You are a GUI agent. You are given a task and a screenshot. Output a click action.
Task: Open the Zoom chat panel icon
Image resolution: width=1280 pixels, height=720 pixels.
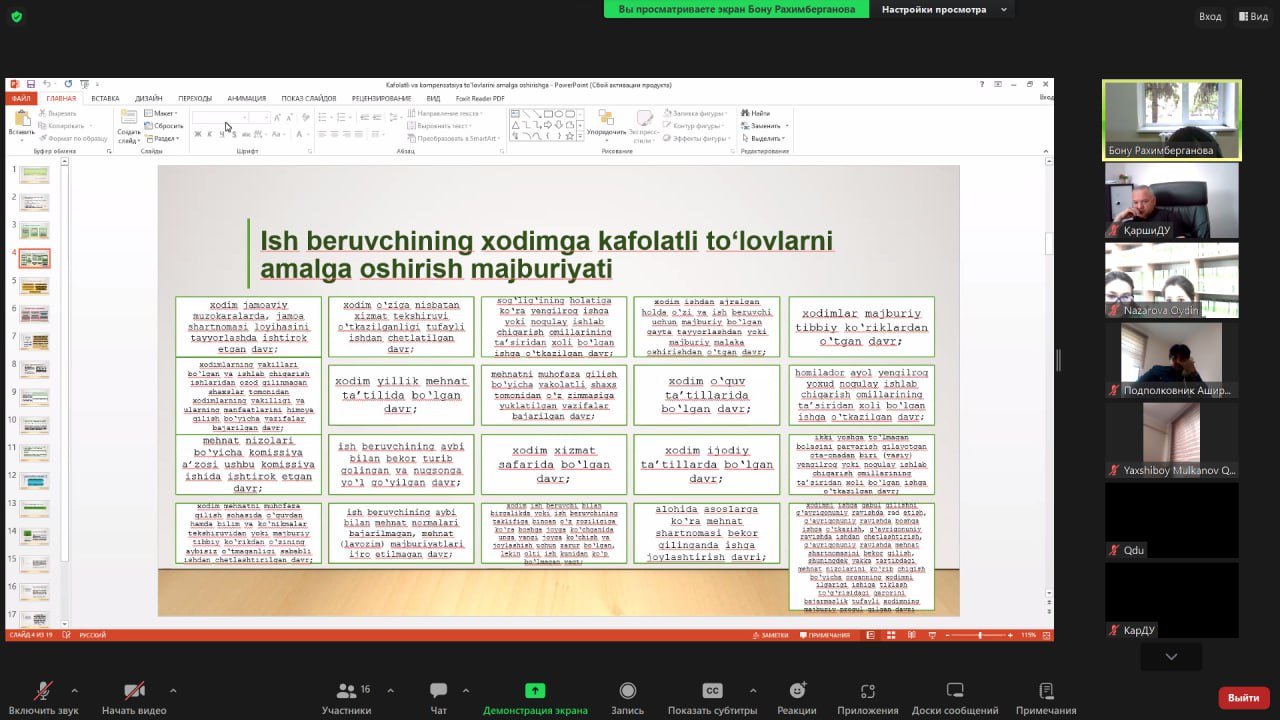pyautogui.click(x=438, y=691)
